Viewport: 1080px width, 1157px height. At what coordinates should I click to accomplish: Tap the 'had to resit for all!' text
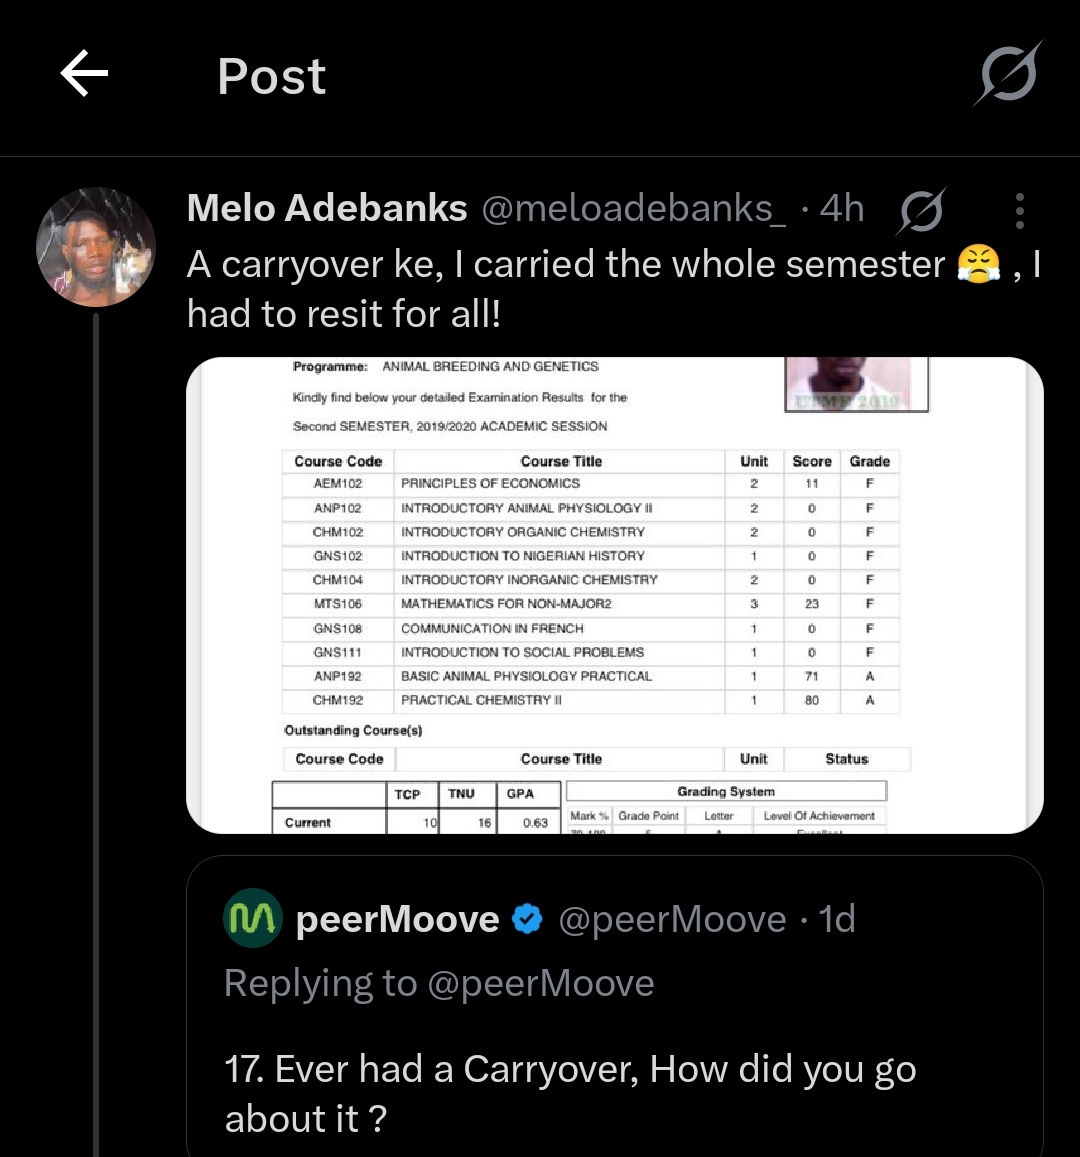[x=343, y=314]
